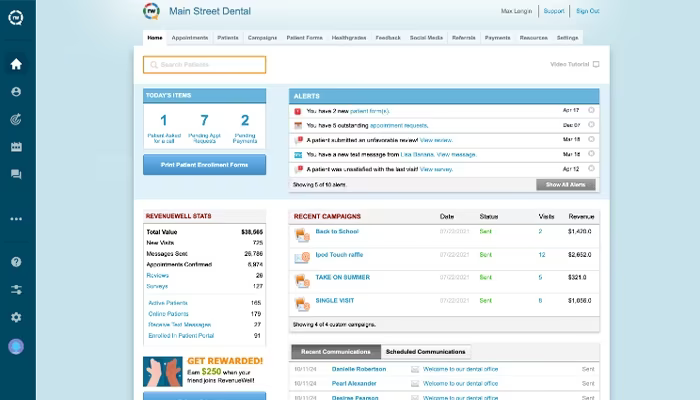Open Scheduled Communications tab
The height and width of the screenshot is (400, 700).
tap(425, 352)
